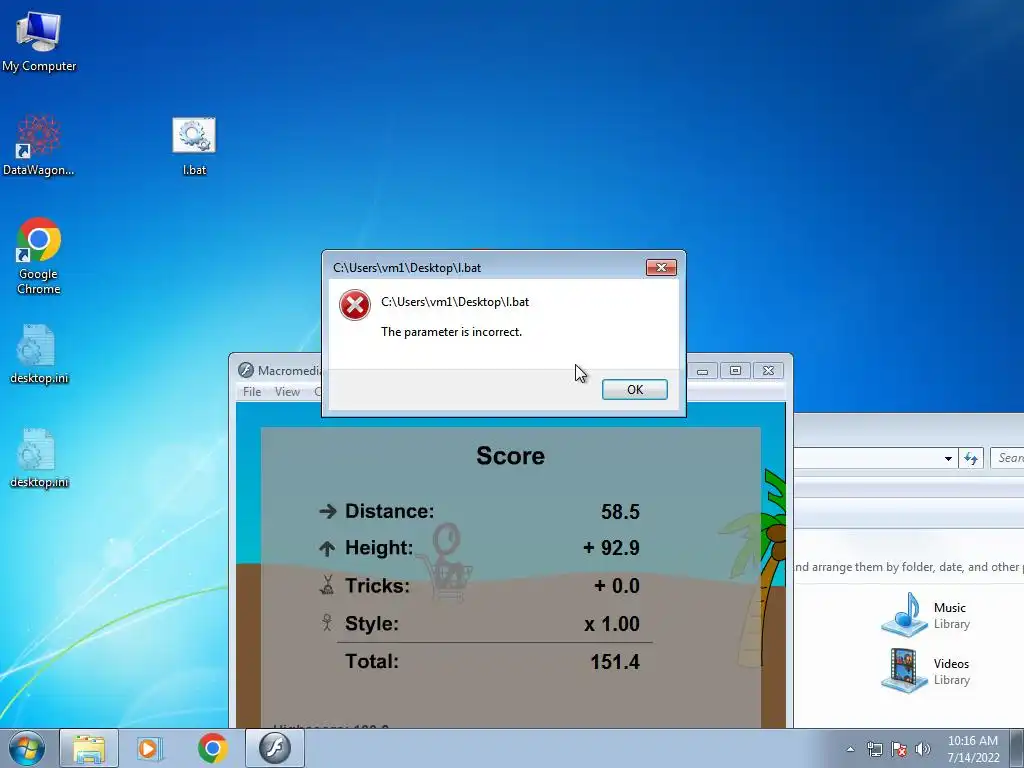
Task: Open the Videos library in Explorer
Action: [925, 671]
